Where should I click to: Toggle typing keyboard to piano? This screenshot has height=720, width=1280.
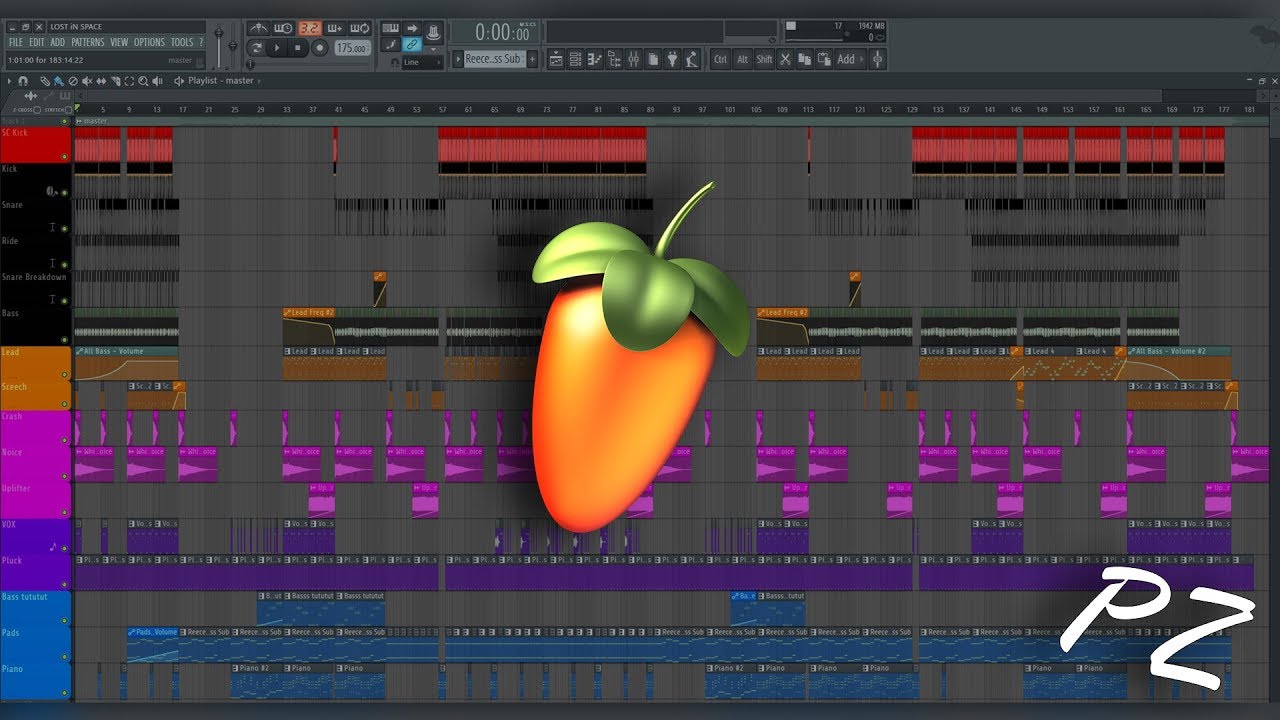[391, 28]
